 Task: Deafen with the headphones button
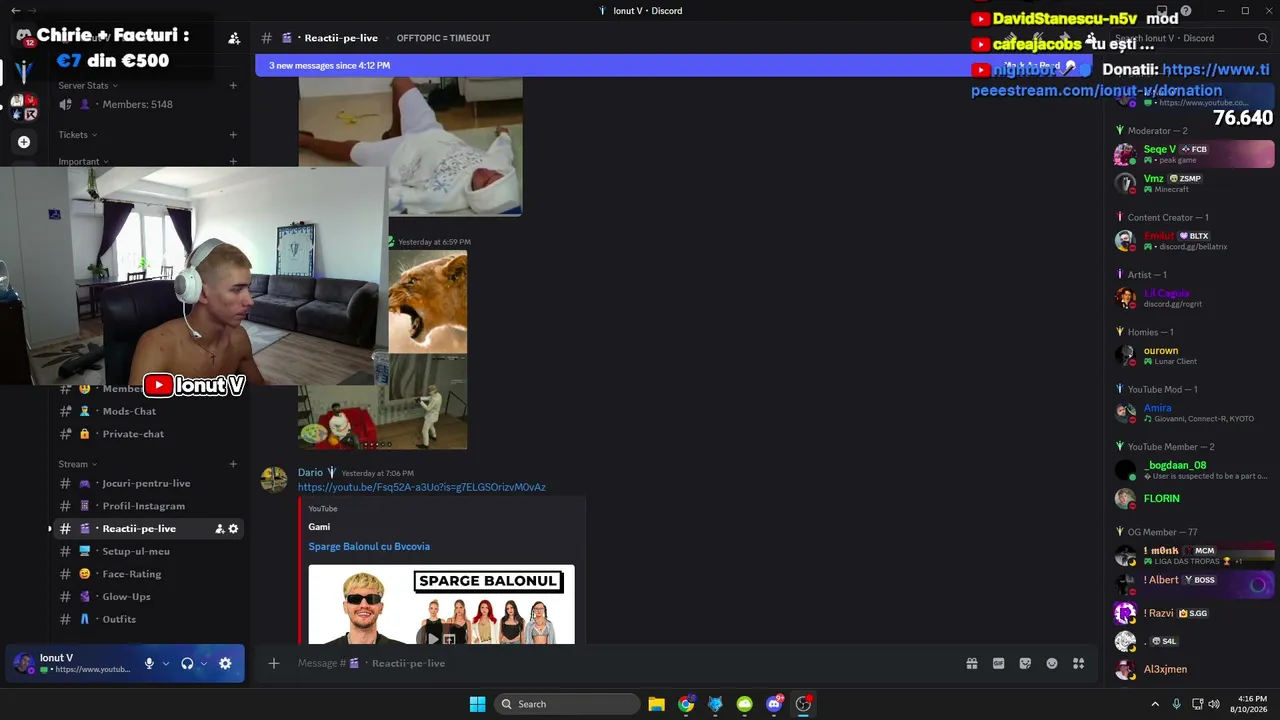pos(187,663)
